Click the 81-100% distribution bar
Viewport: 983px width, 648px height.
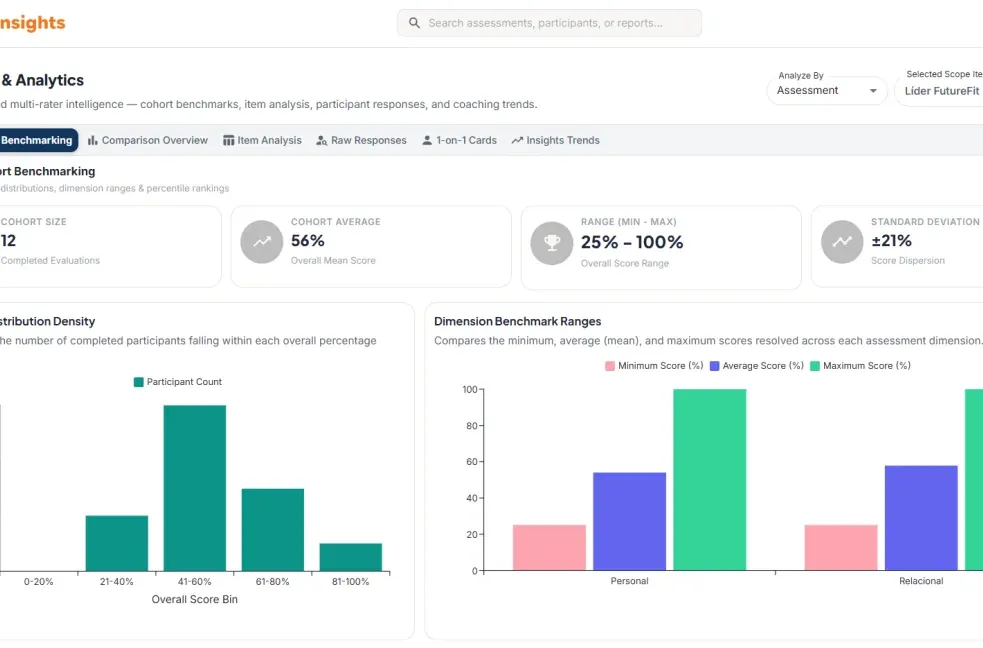(350, 557)
